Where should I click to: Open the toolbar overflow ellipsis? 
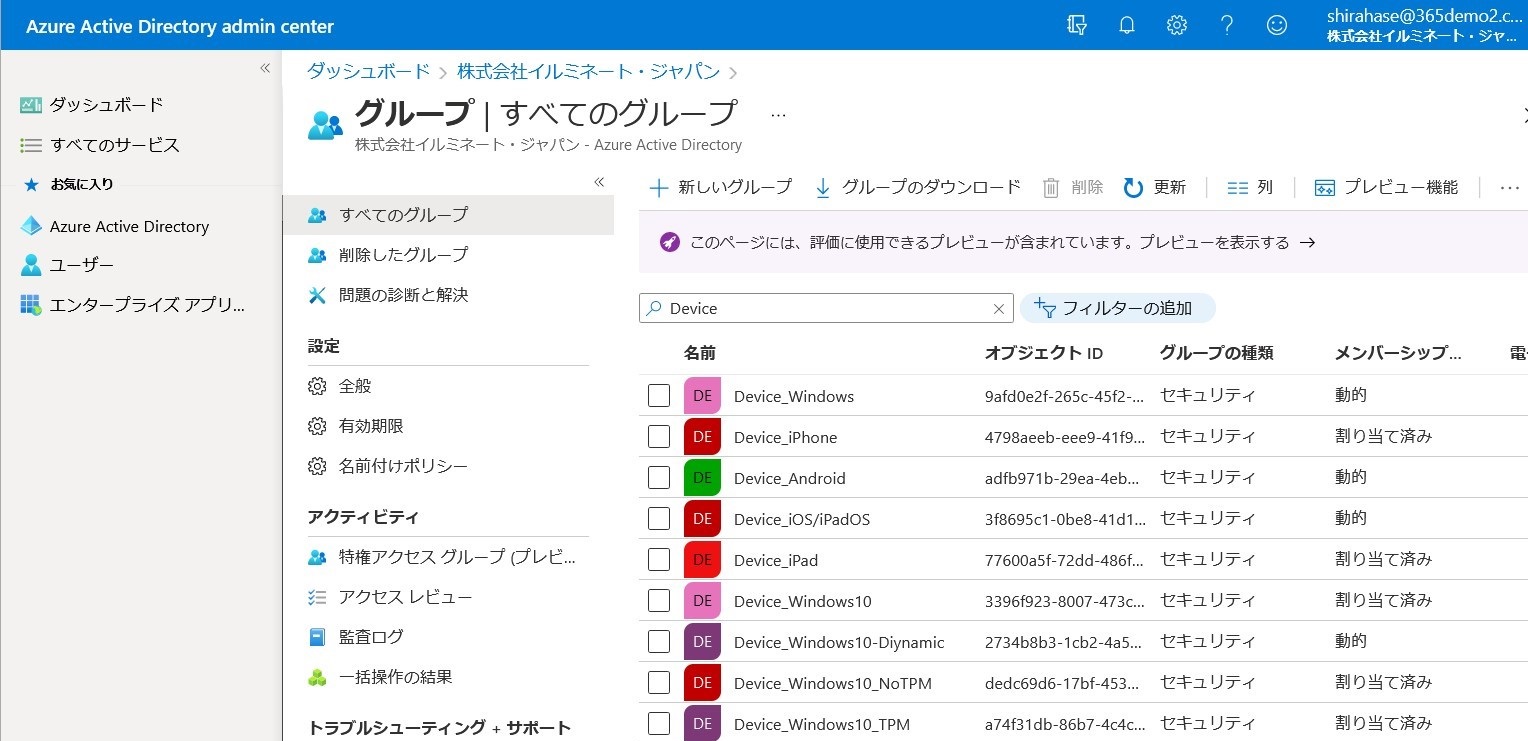pos(1510,187)
